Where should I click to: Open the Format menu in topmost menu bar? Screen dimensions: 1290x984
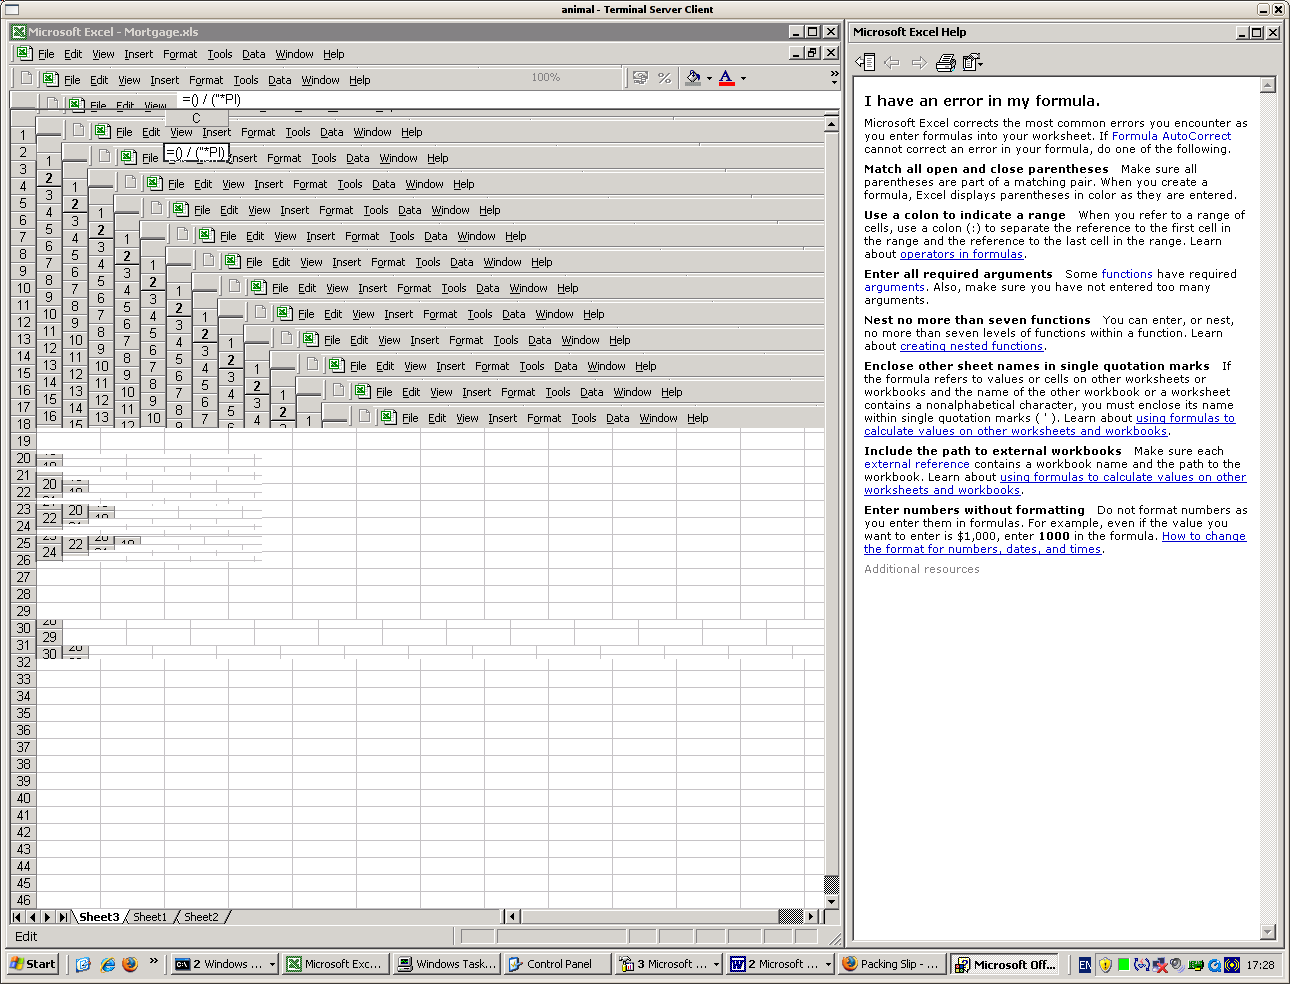(180, 54)
